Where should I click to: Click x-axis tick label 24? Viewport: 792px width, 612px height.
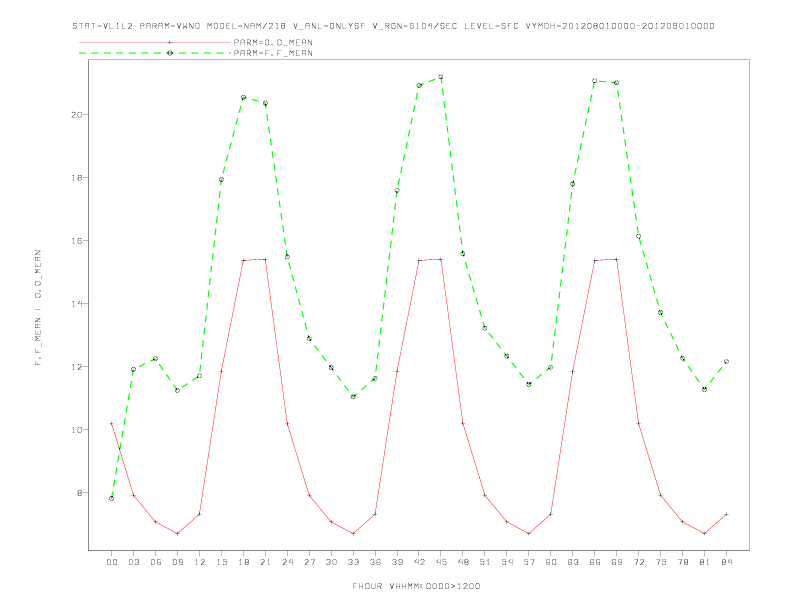(287, 562)
